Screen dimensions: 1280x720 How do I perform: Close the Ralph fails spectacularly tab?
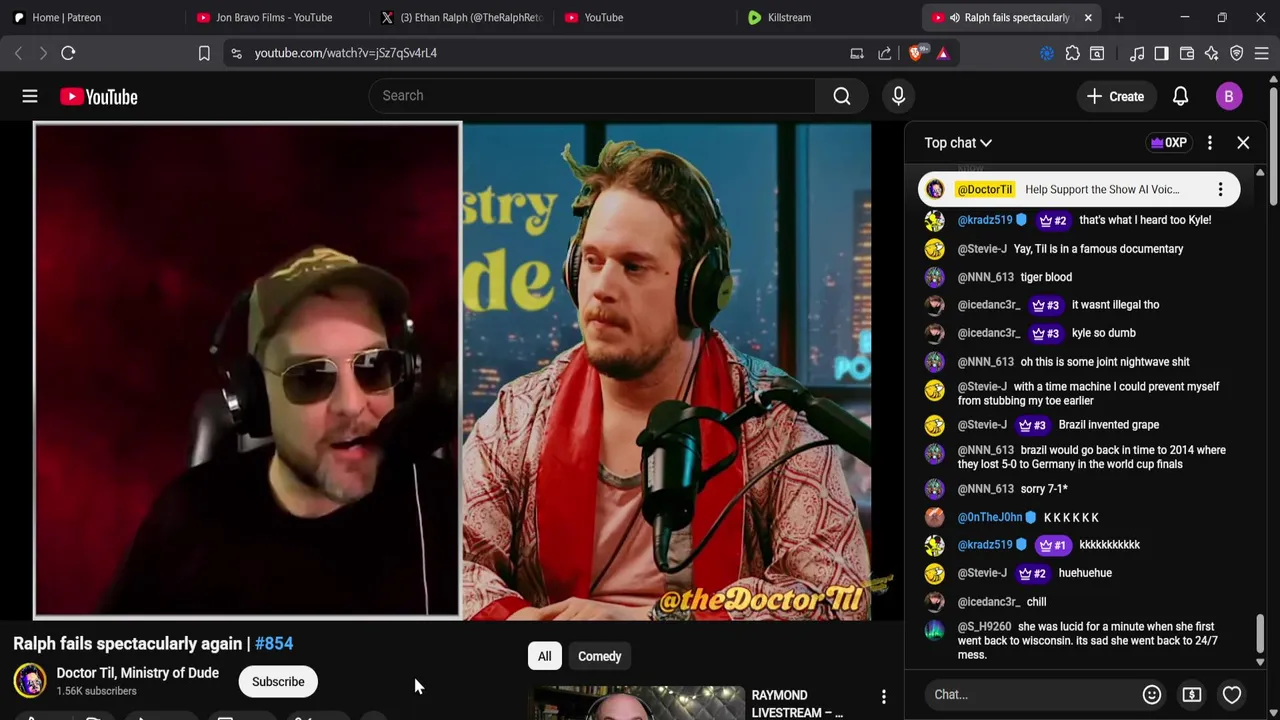tap(1088, 17)
